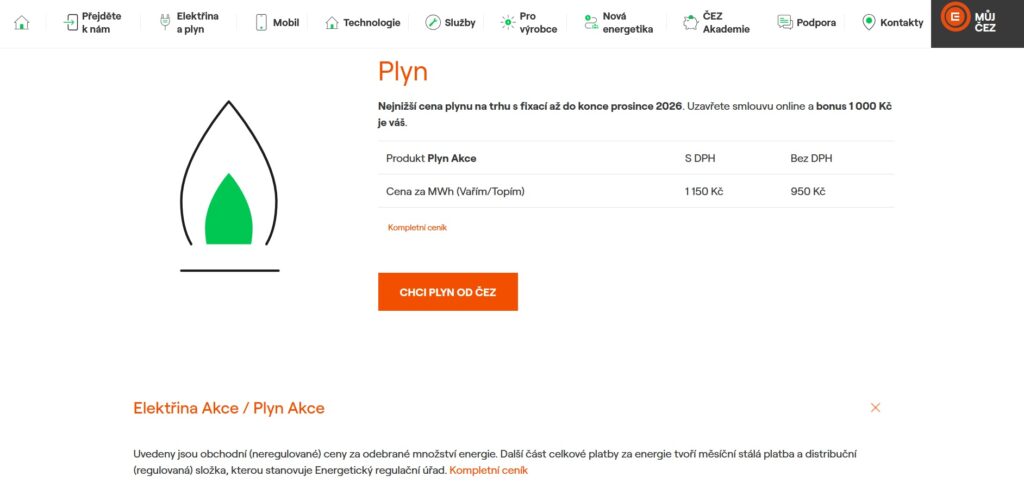Image resolution: width=1024 pixels, height=495 pixels.
Task: Open the MŮJ ČEZ customer portal
Action: point(978,24)
